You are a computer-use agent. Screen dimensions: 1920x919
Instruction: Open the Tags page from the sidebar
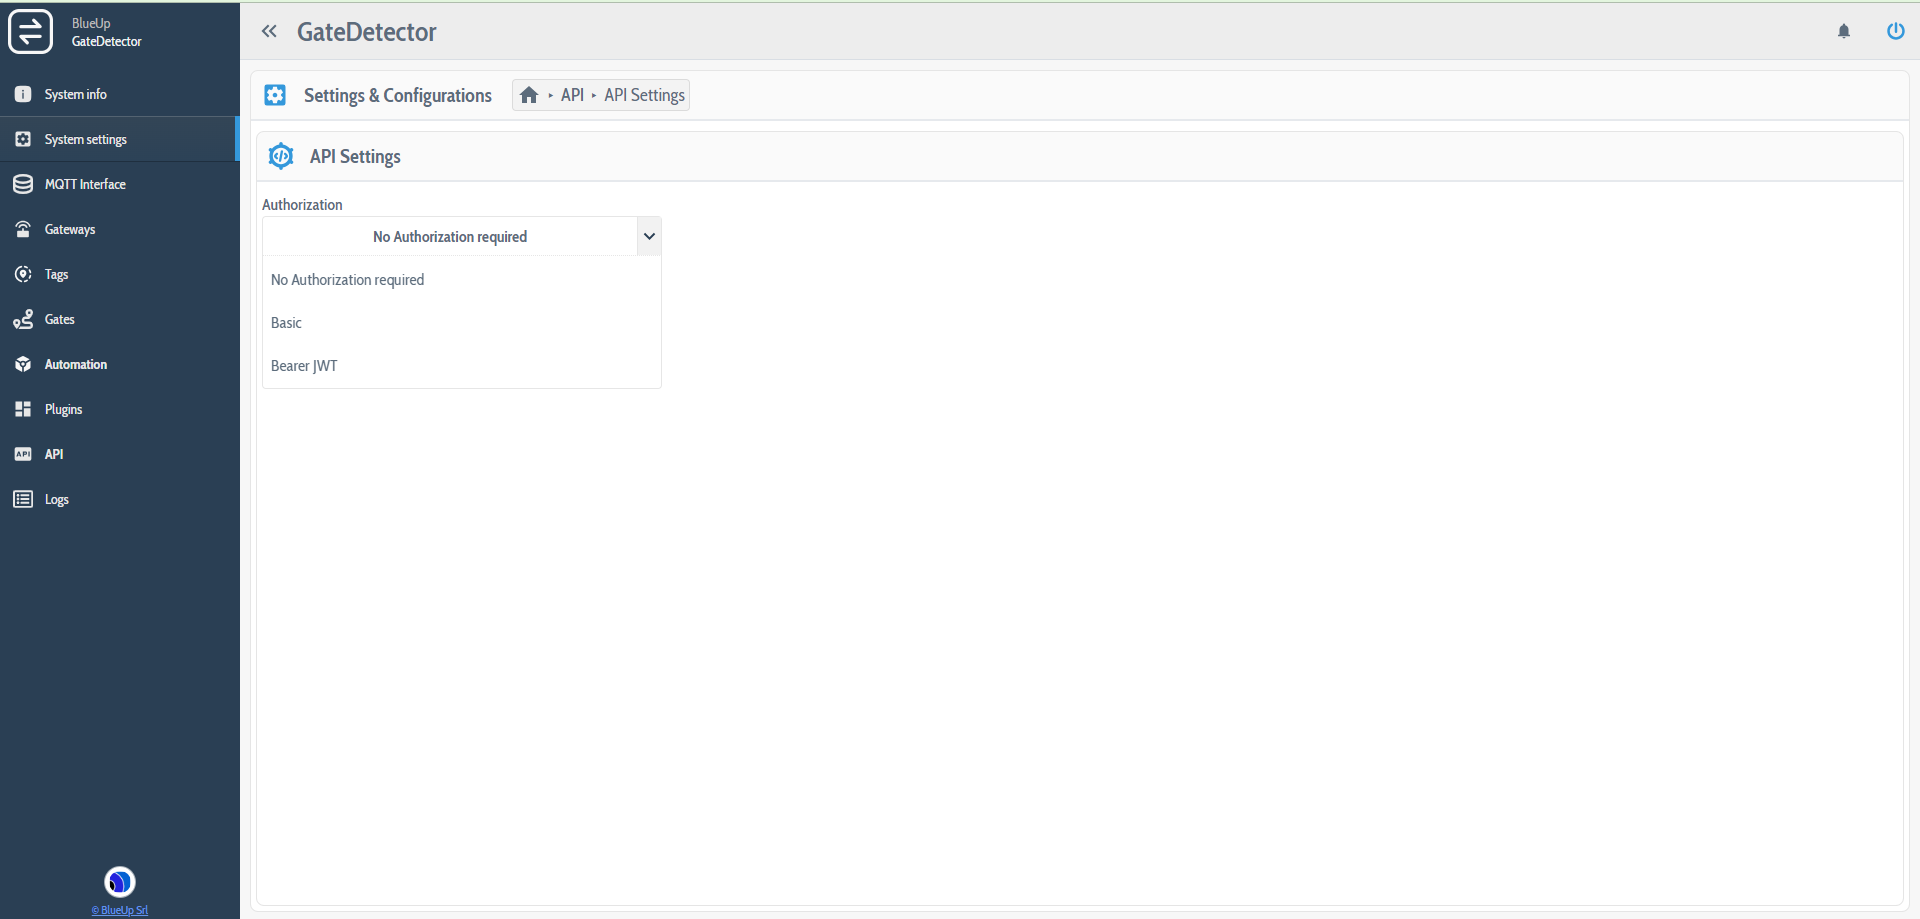coord(56,274)
